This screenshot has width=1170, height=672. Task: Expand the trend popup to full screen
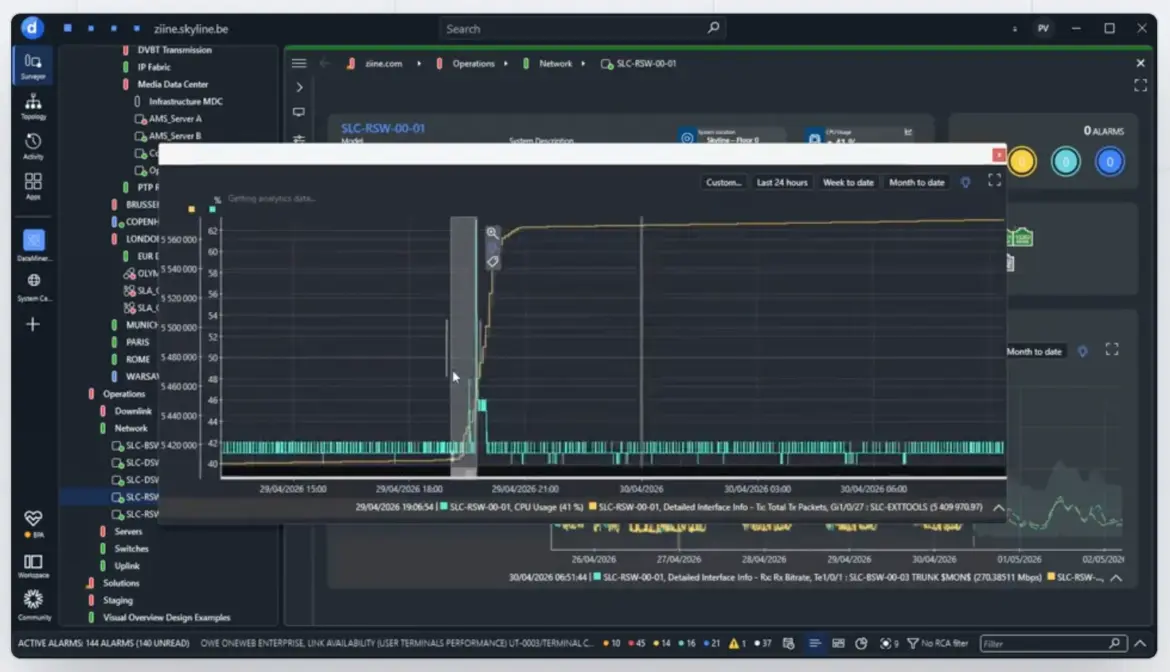(x=995, y=181)
